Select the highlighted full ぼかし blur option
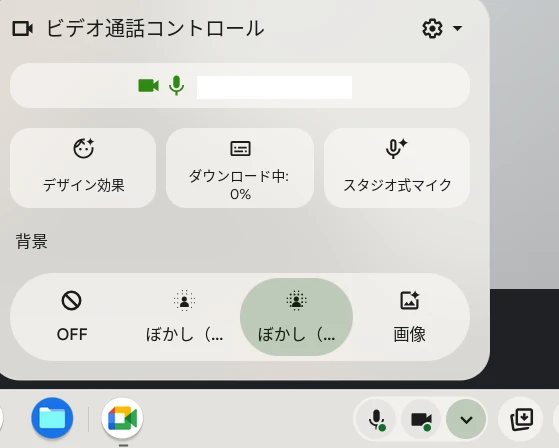 [296, 317]
